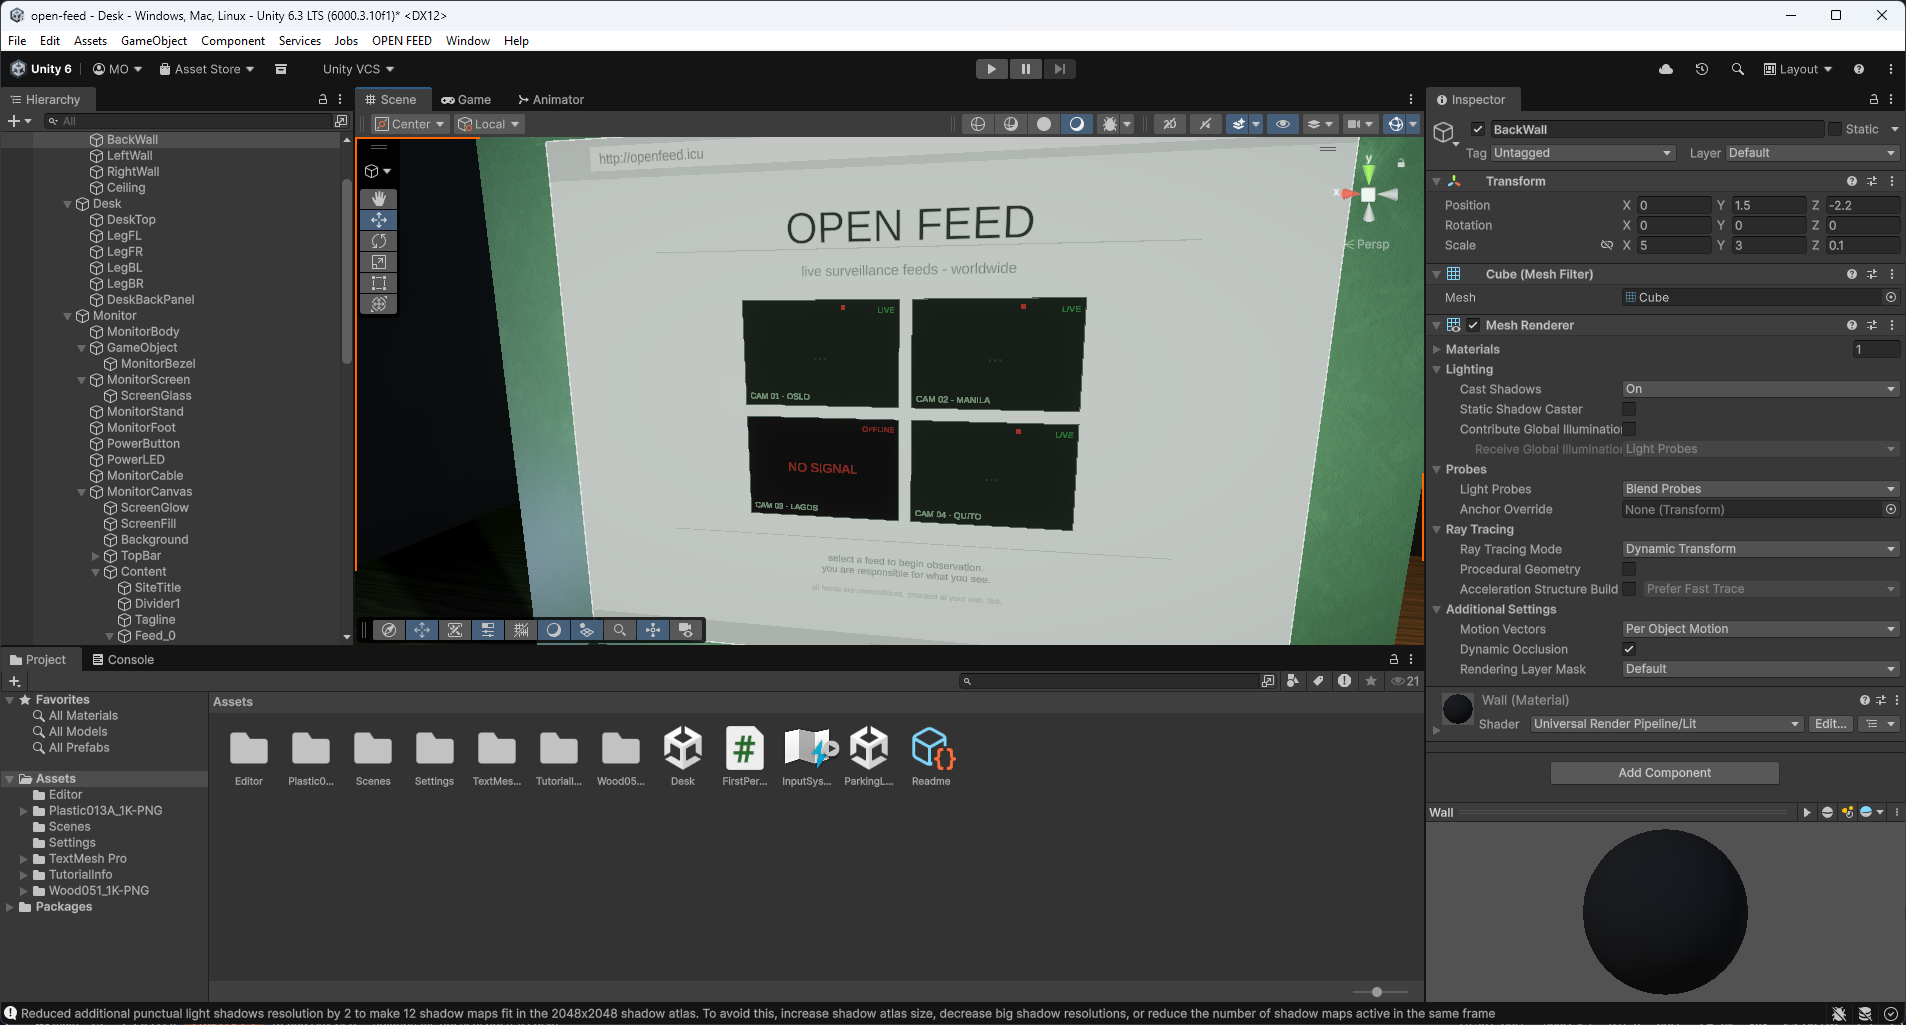Uncheck Dynamic Occlusion checkbox
Screen dimensions: 1906x1025
click(x=1629, y=649)
